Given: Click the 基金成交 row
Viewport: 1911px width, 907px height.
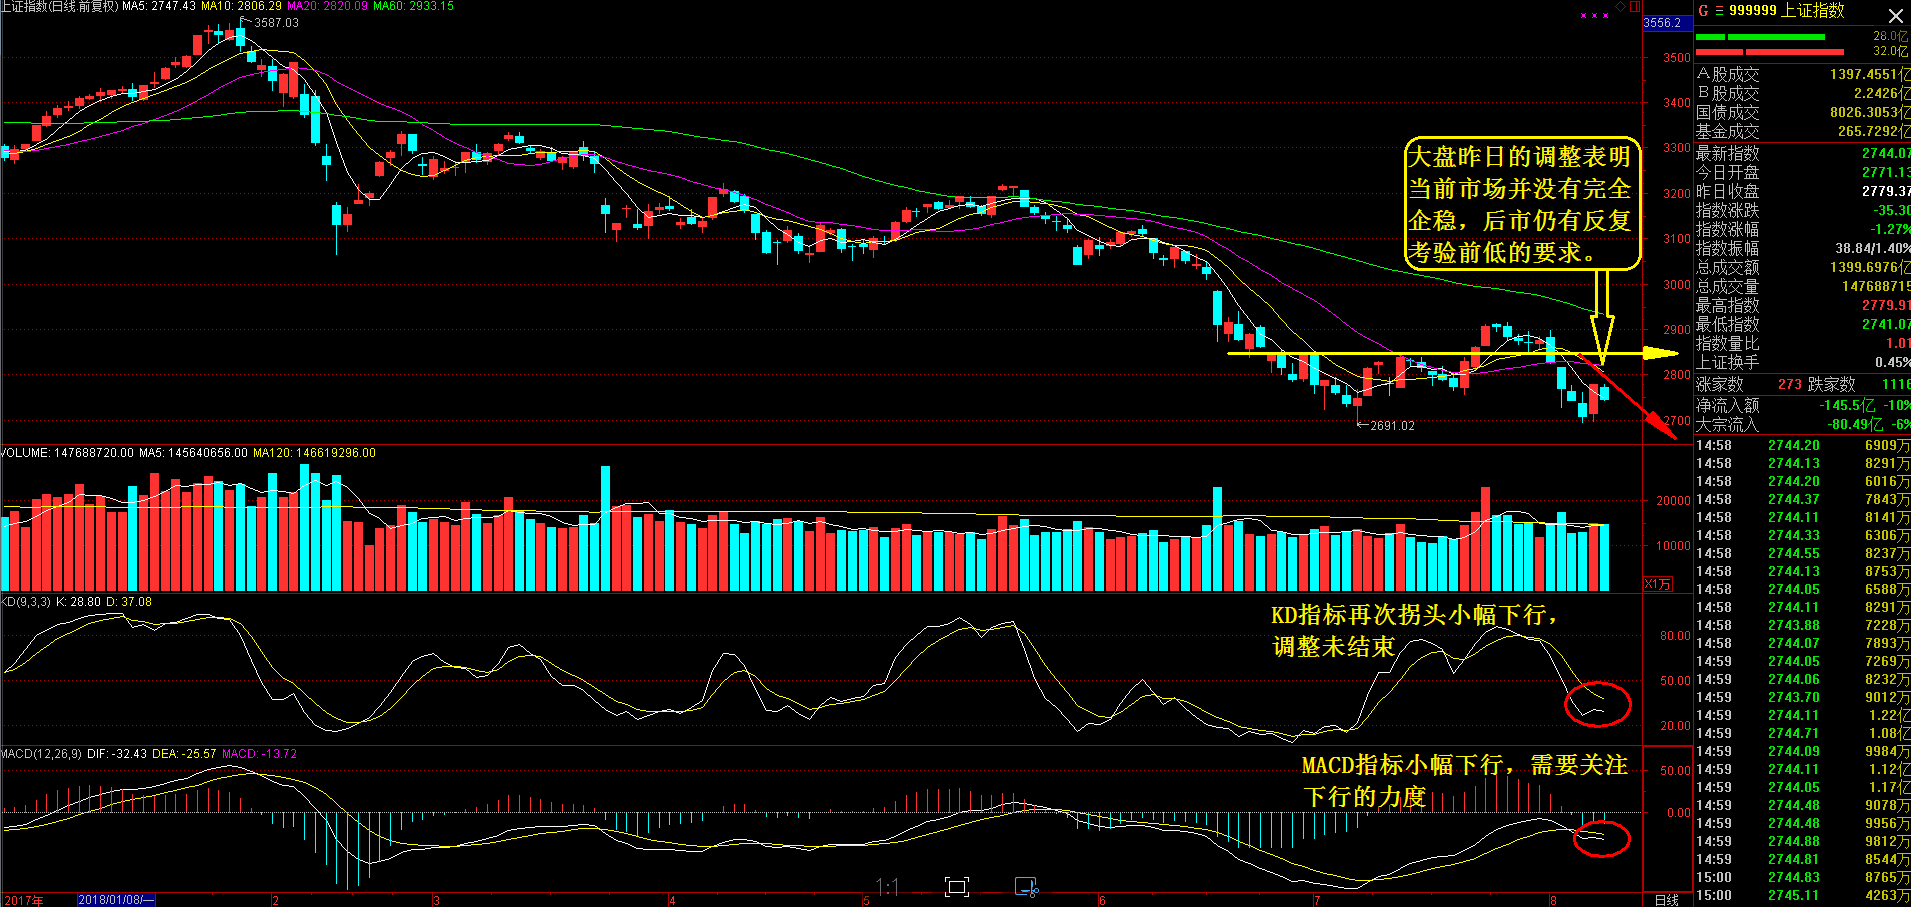Looking at the screenshot, I should pos(1802,132).
